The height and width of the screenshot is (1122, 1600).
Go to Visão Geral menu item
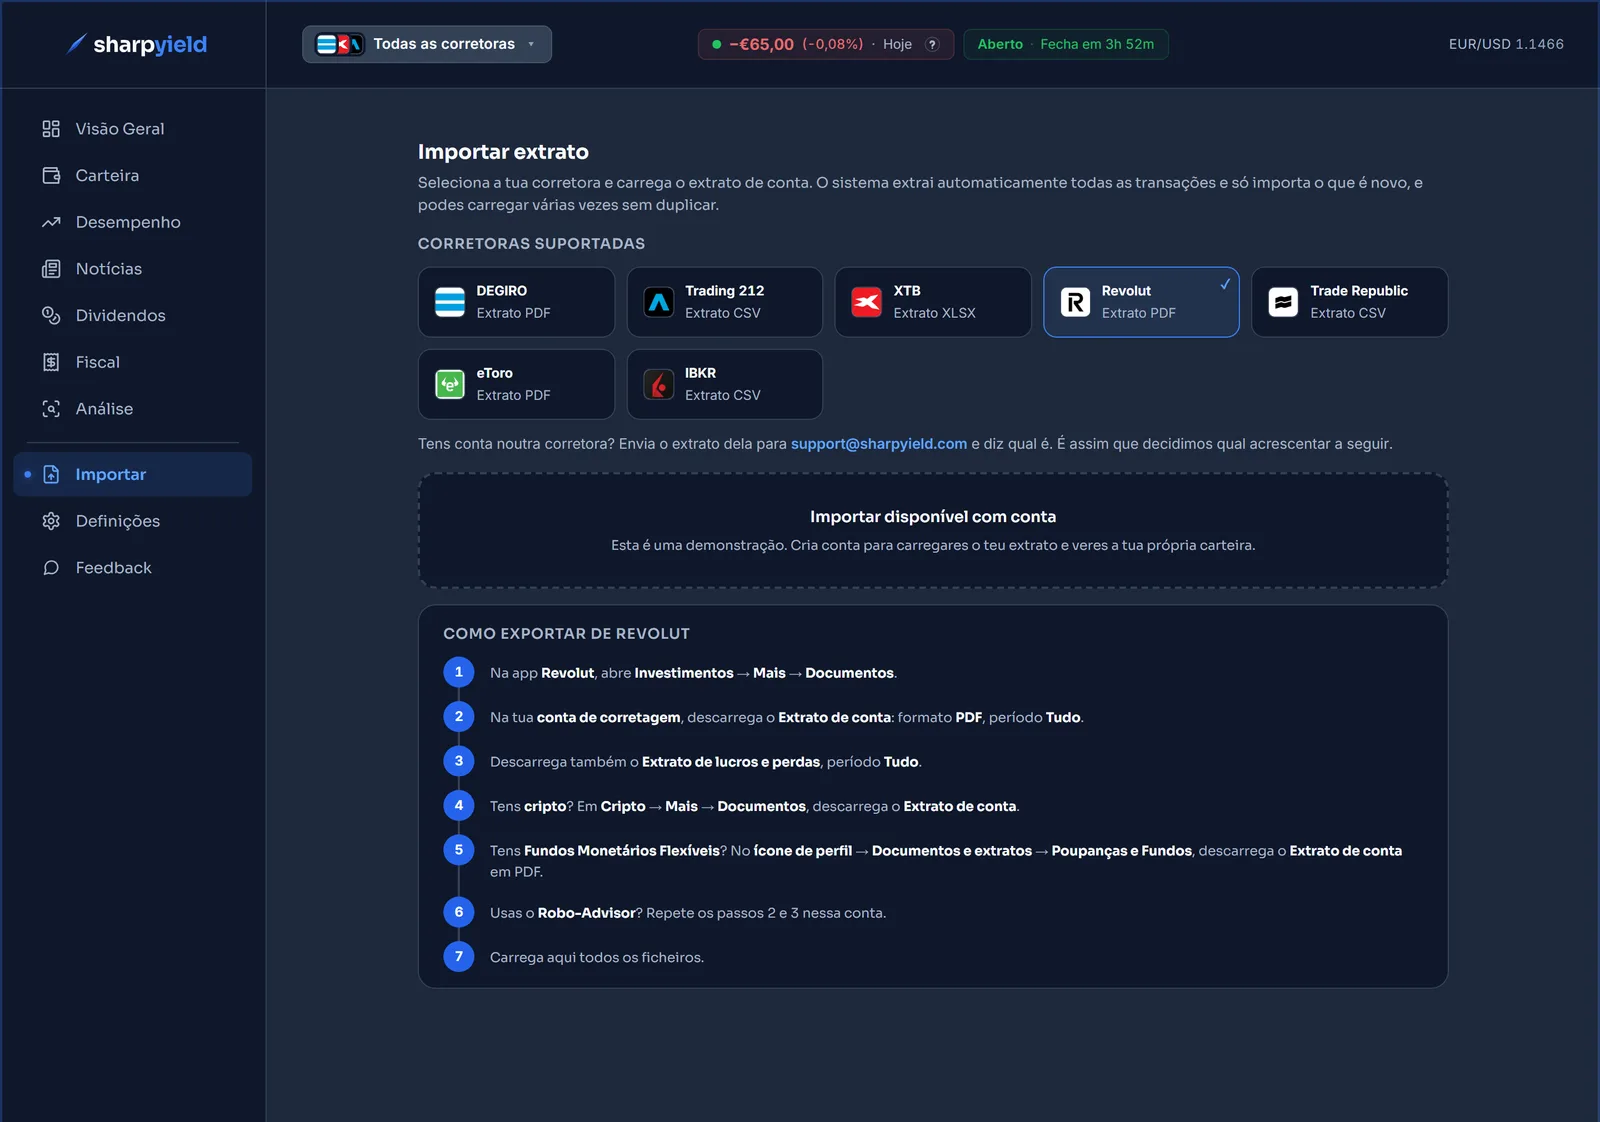pos(133,129)
